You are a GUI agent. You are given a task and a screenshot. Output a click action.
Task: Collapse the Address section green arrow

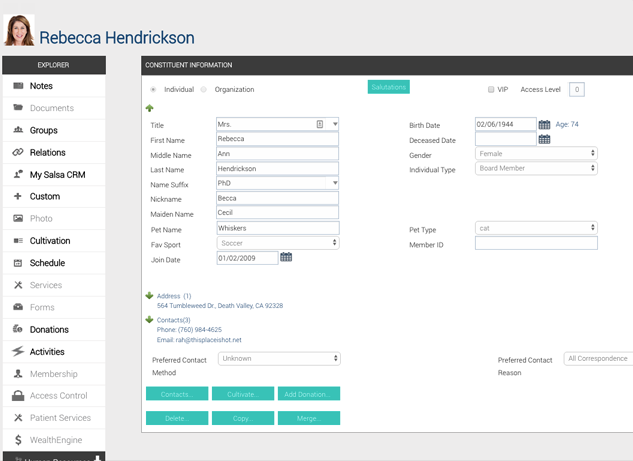(x=149, y=296)
